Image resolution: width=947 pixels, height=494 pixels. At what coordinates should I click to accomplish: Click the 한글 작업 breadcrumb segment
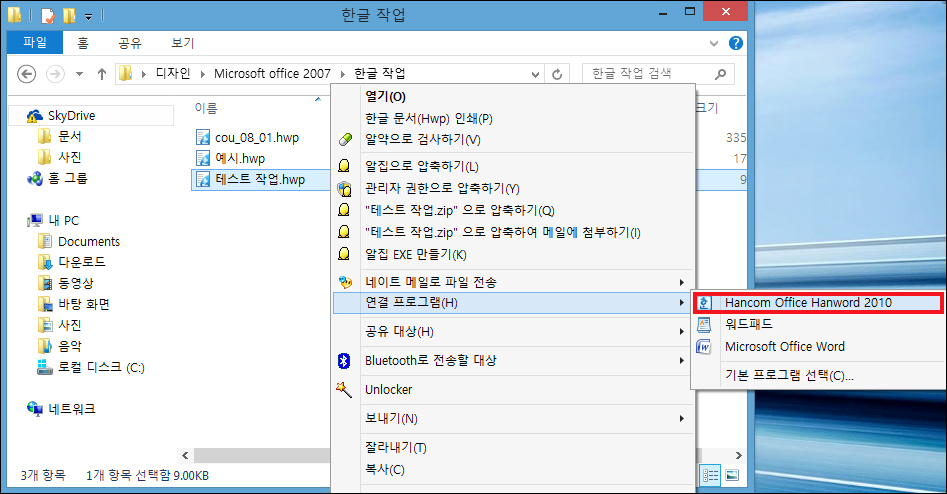pos(379,74)
